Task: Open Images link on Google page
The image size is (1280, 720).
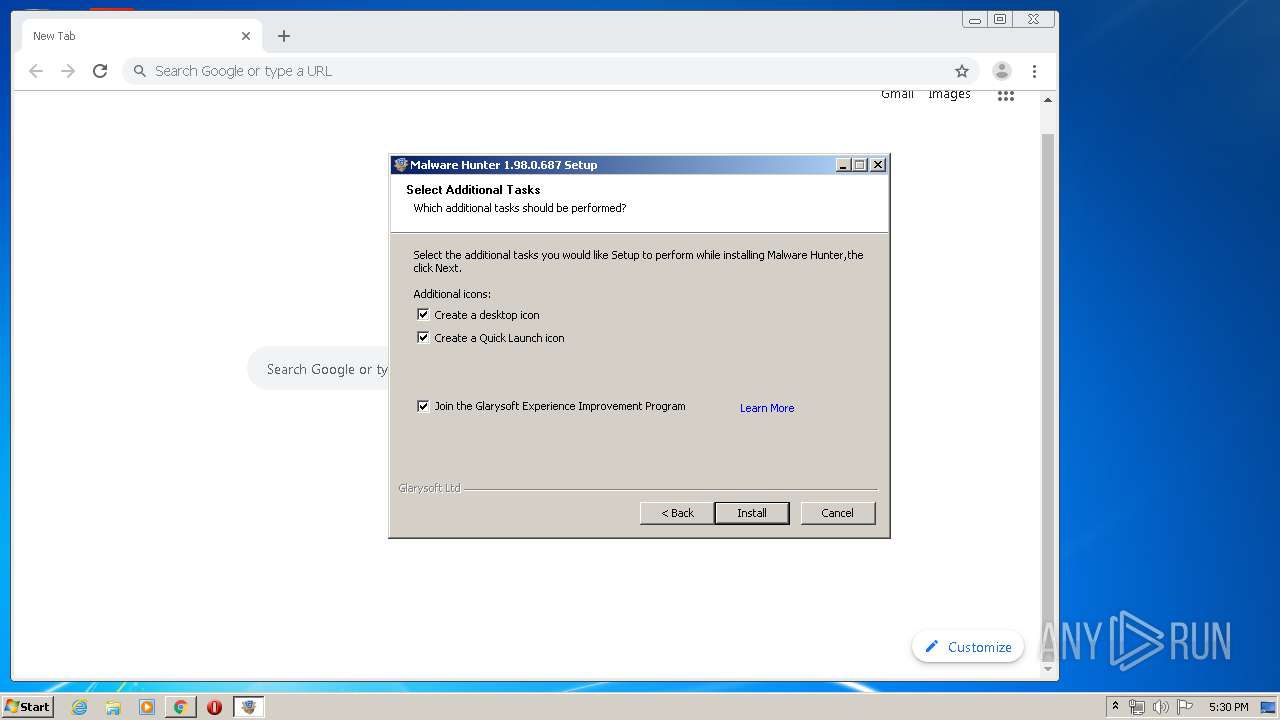Action: coord(949,94)
